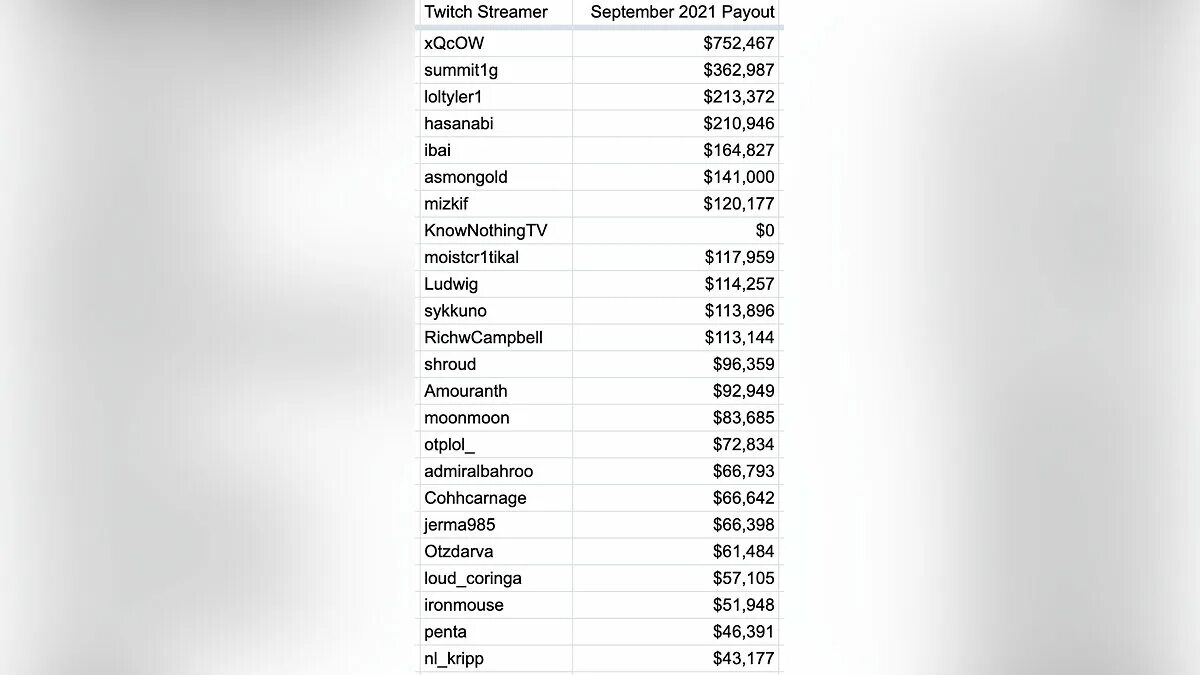Image resolution: width=1200 pixels, height=675 pixels.
Task: Click the asmongold row name
Action: click(x=494, y=177)
